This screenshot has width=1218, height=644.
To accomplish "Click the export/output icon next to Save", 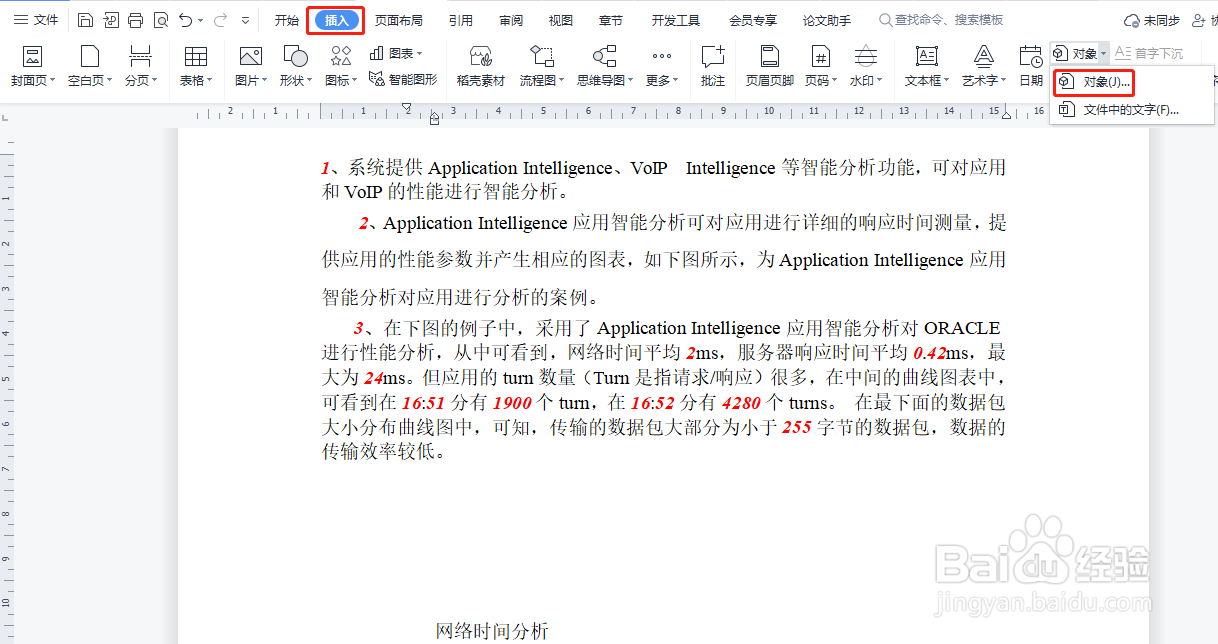I will [x=111, y=20].
